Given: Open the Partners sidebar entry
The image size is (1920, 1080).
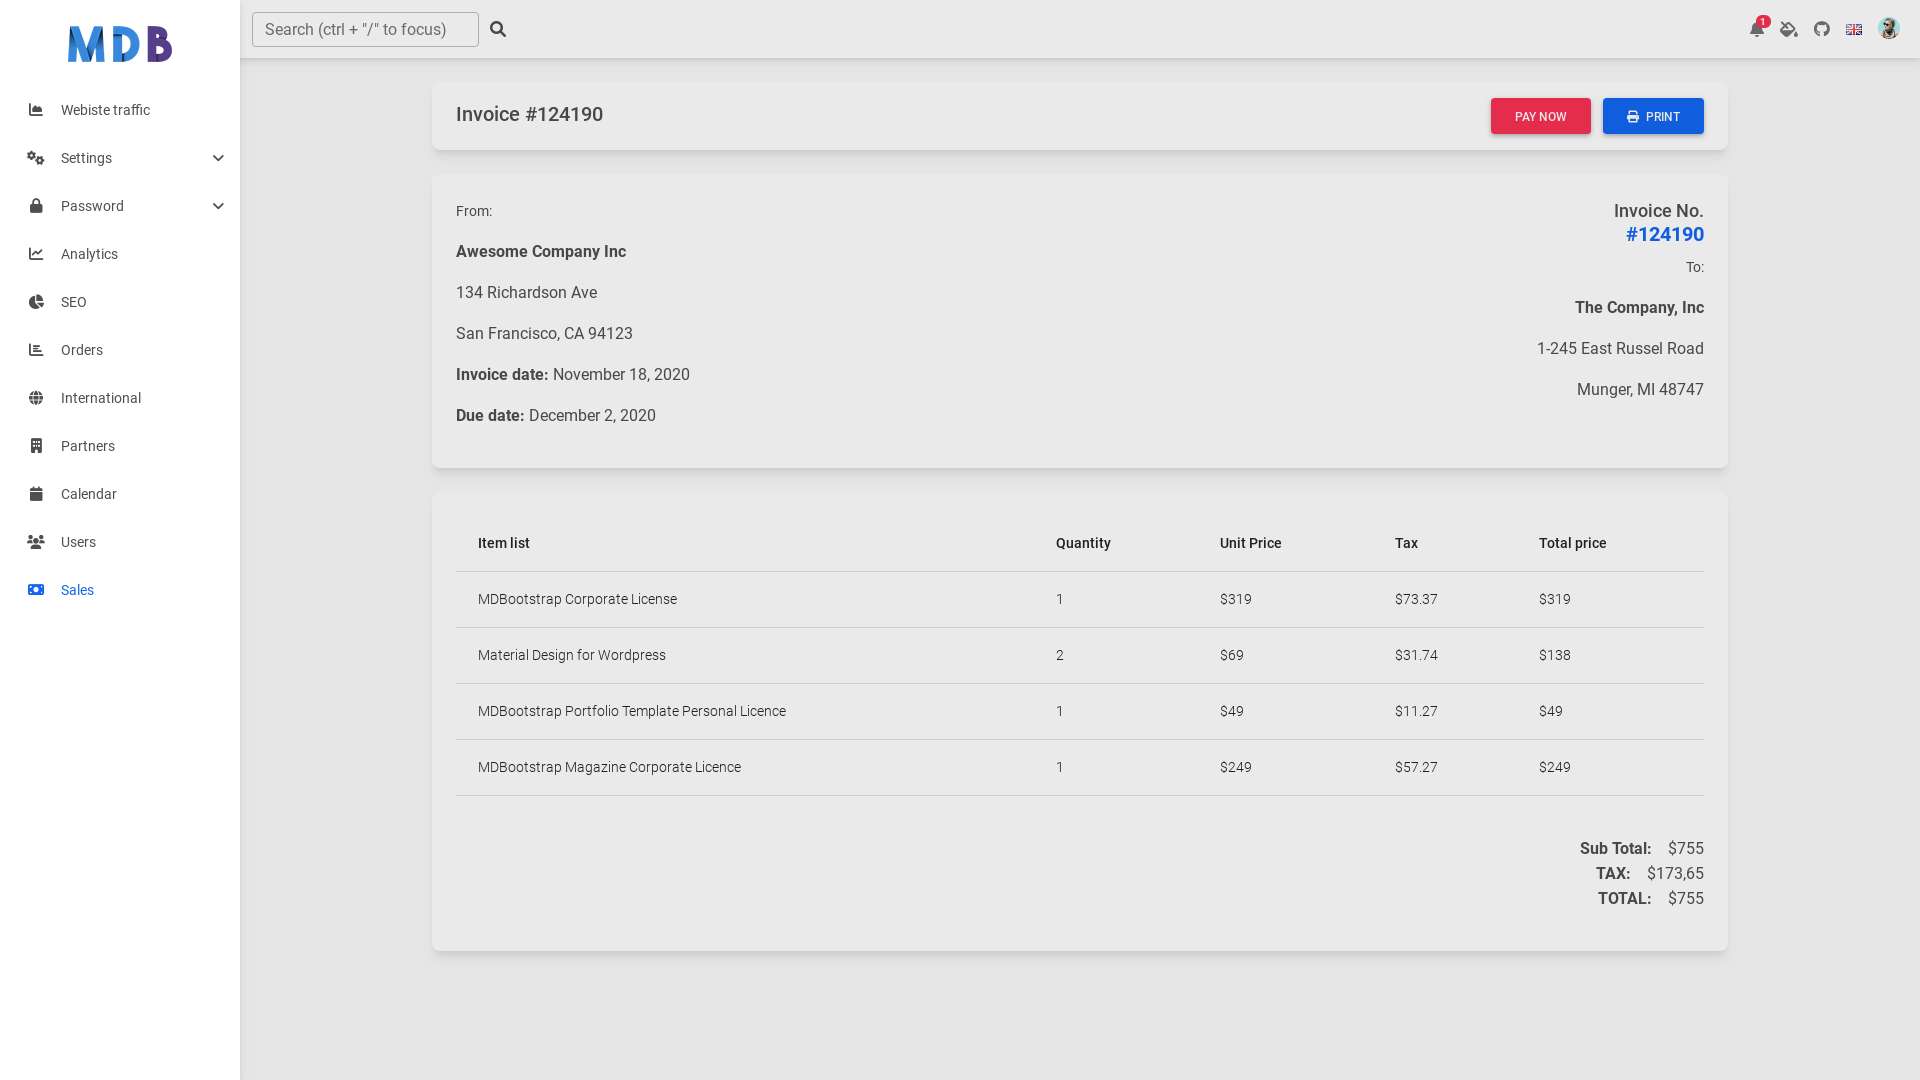Looking at the screenshot, I should click(87, 446).
